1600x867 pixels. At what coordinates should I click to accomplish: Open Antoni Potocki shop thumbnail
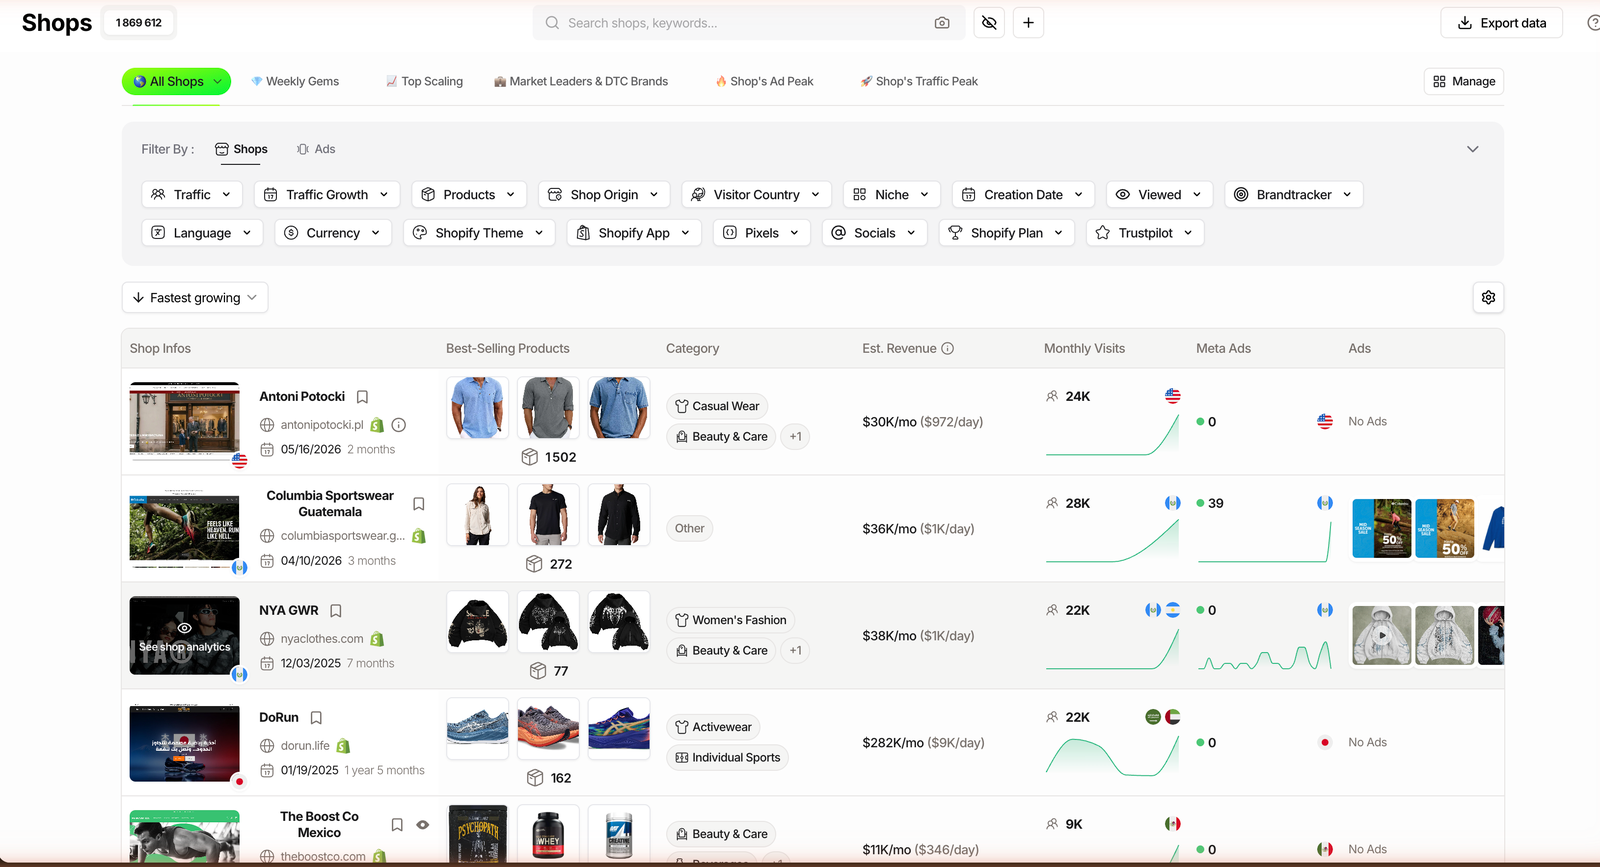pos(185,420)
